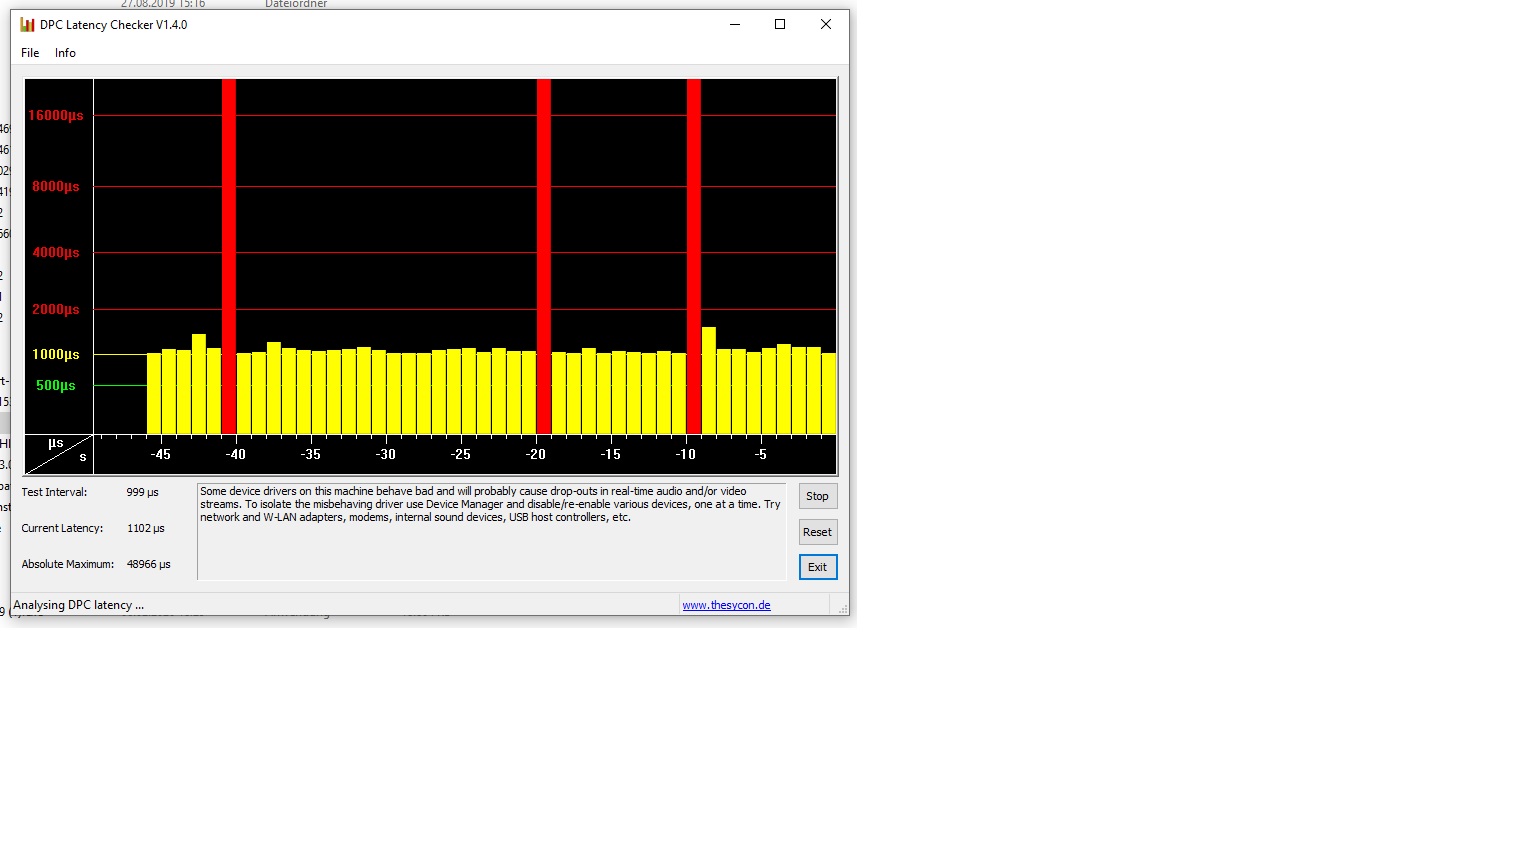Viewport: 1536px width, 864px height.
Task: Click the Test Interval value 999 µs
Action: tap(143, 492)
